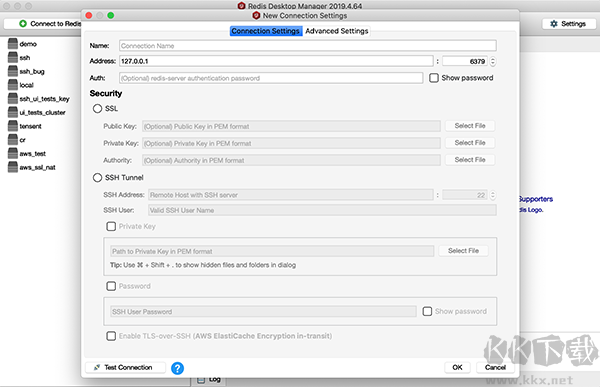600x387 pixels.
Task: Click the SSH User Password field
Action: (x=263, y=312)
